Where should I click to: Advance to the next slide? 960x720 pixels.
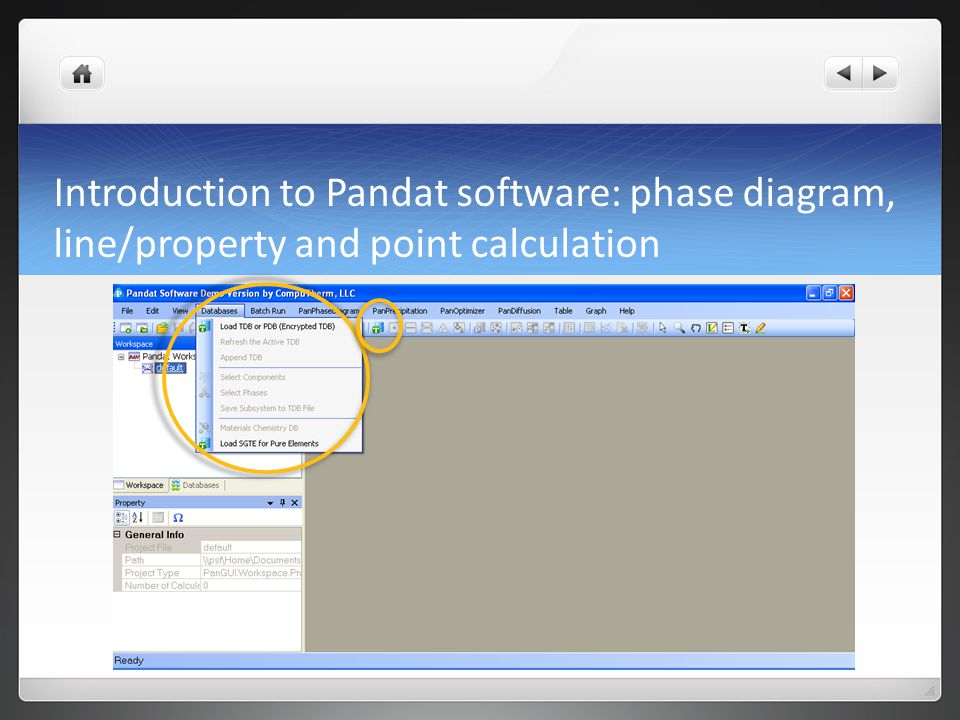click(880, 73)
